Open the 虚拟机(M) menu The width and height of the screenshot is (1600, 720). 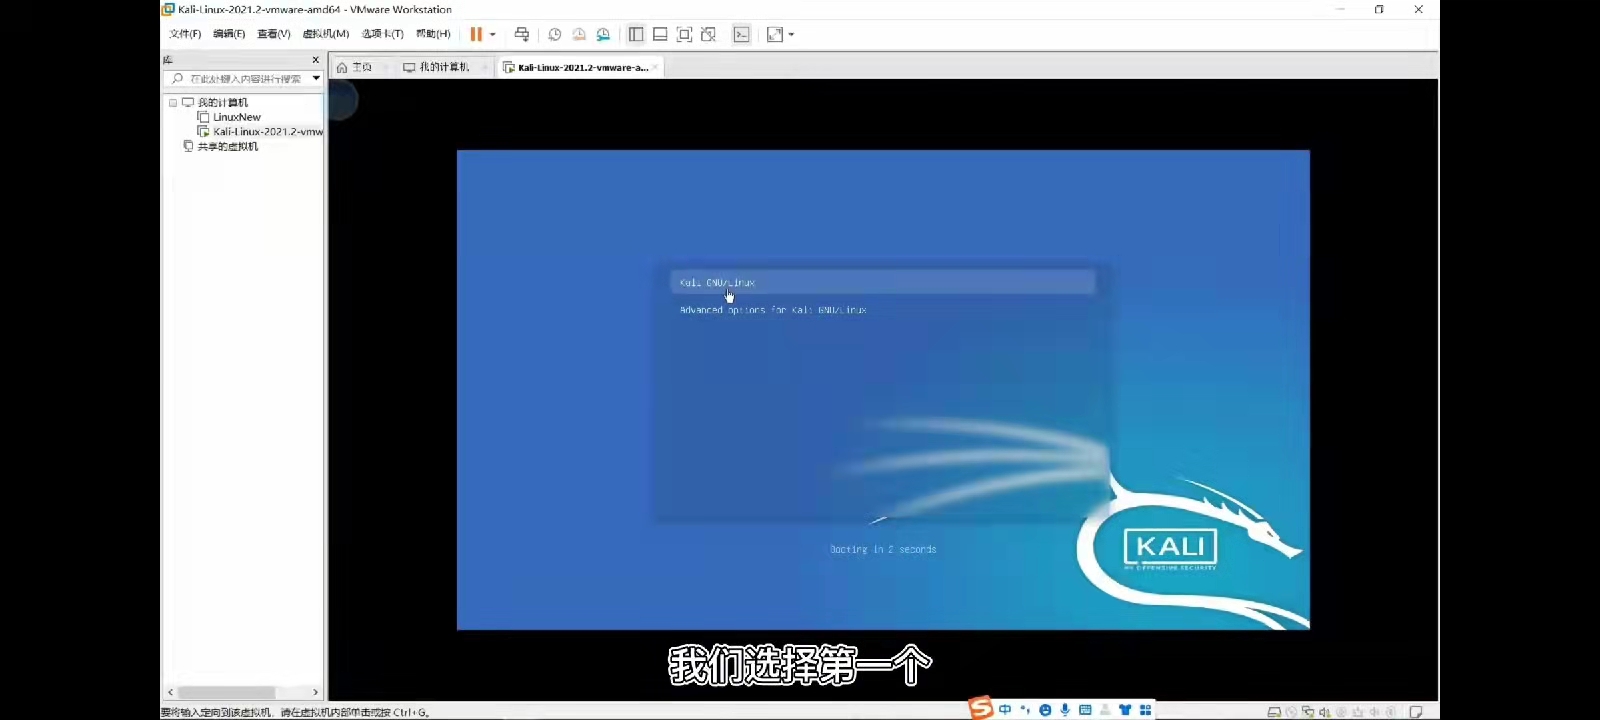(326, 34)
